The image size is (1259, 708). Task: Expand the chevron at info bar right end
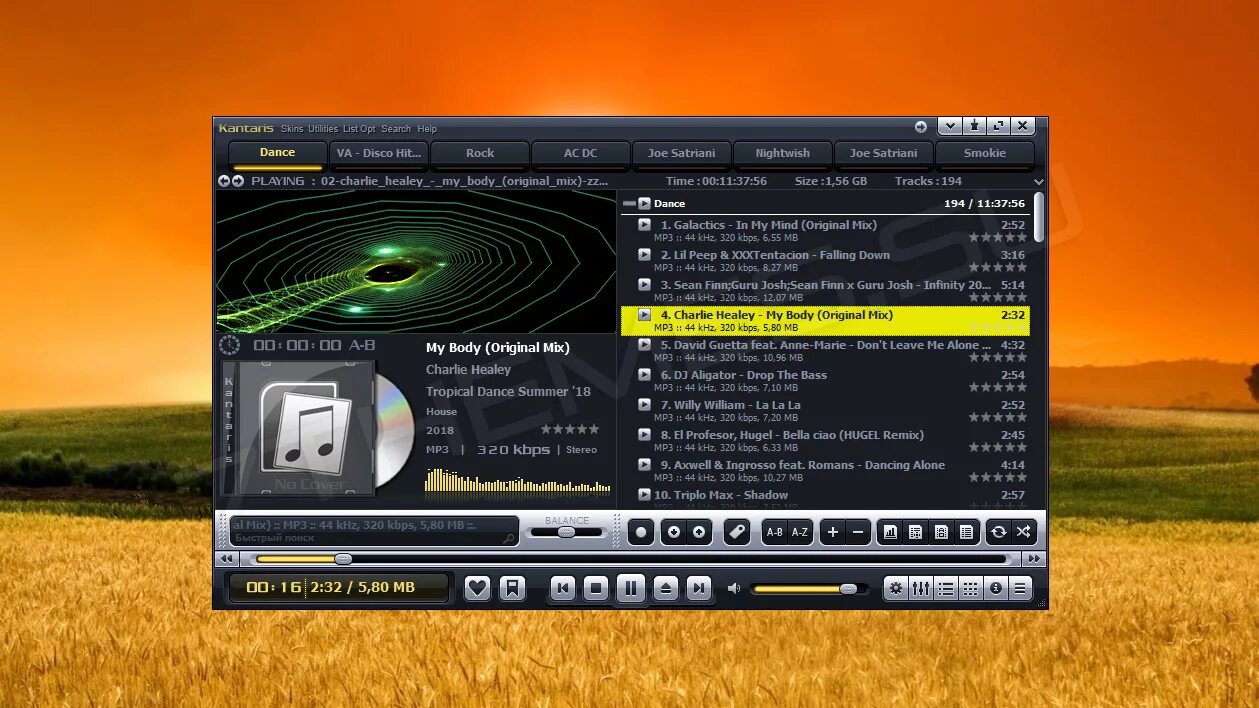point(1039,181)
